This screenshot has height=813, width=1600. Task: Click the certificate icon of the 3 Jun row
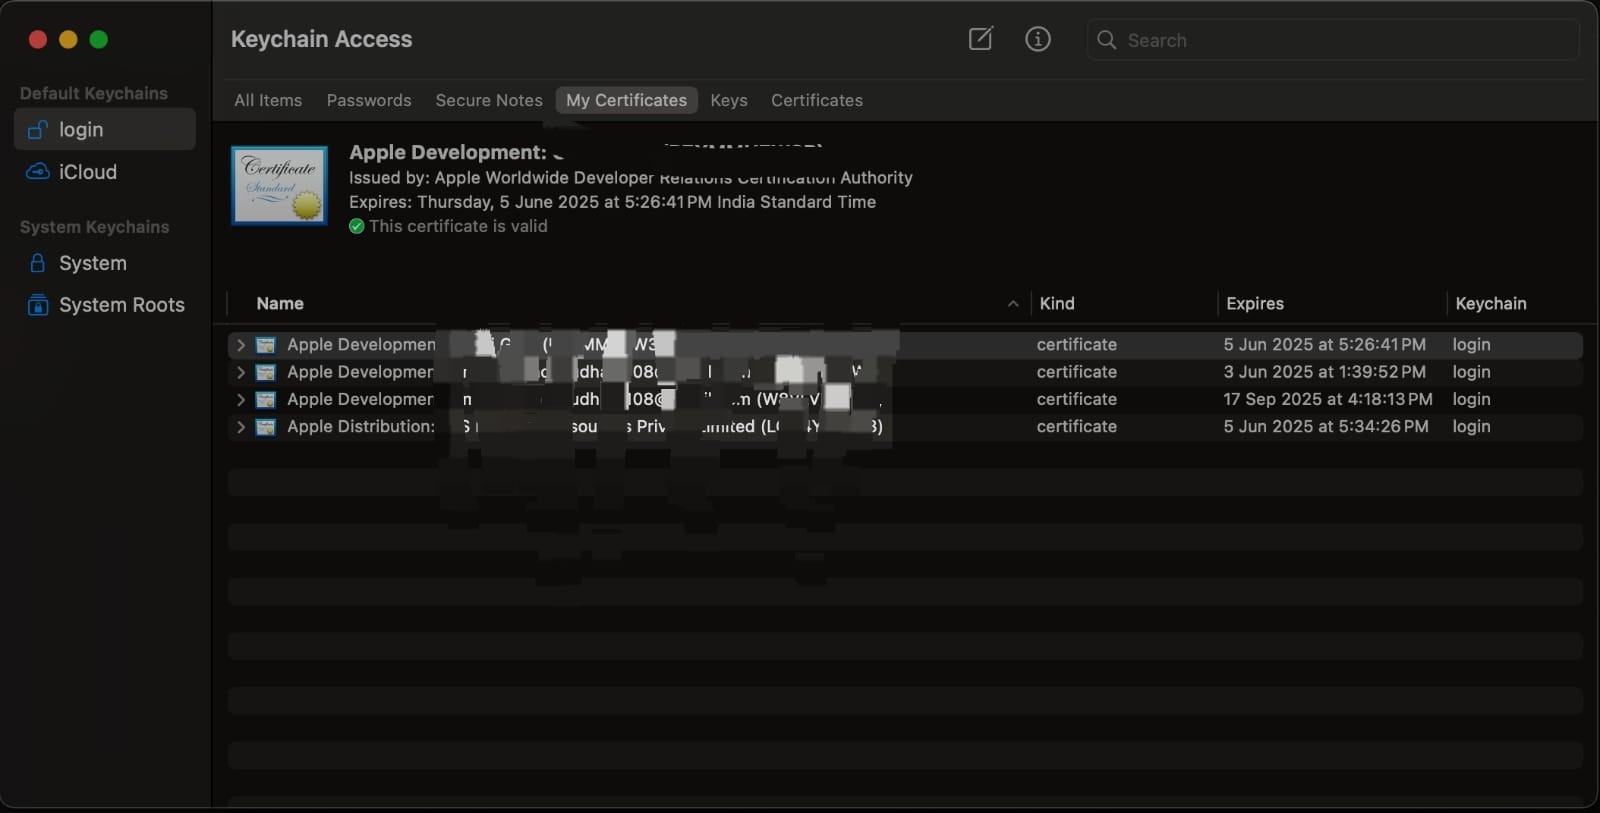(266, 372)
